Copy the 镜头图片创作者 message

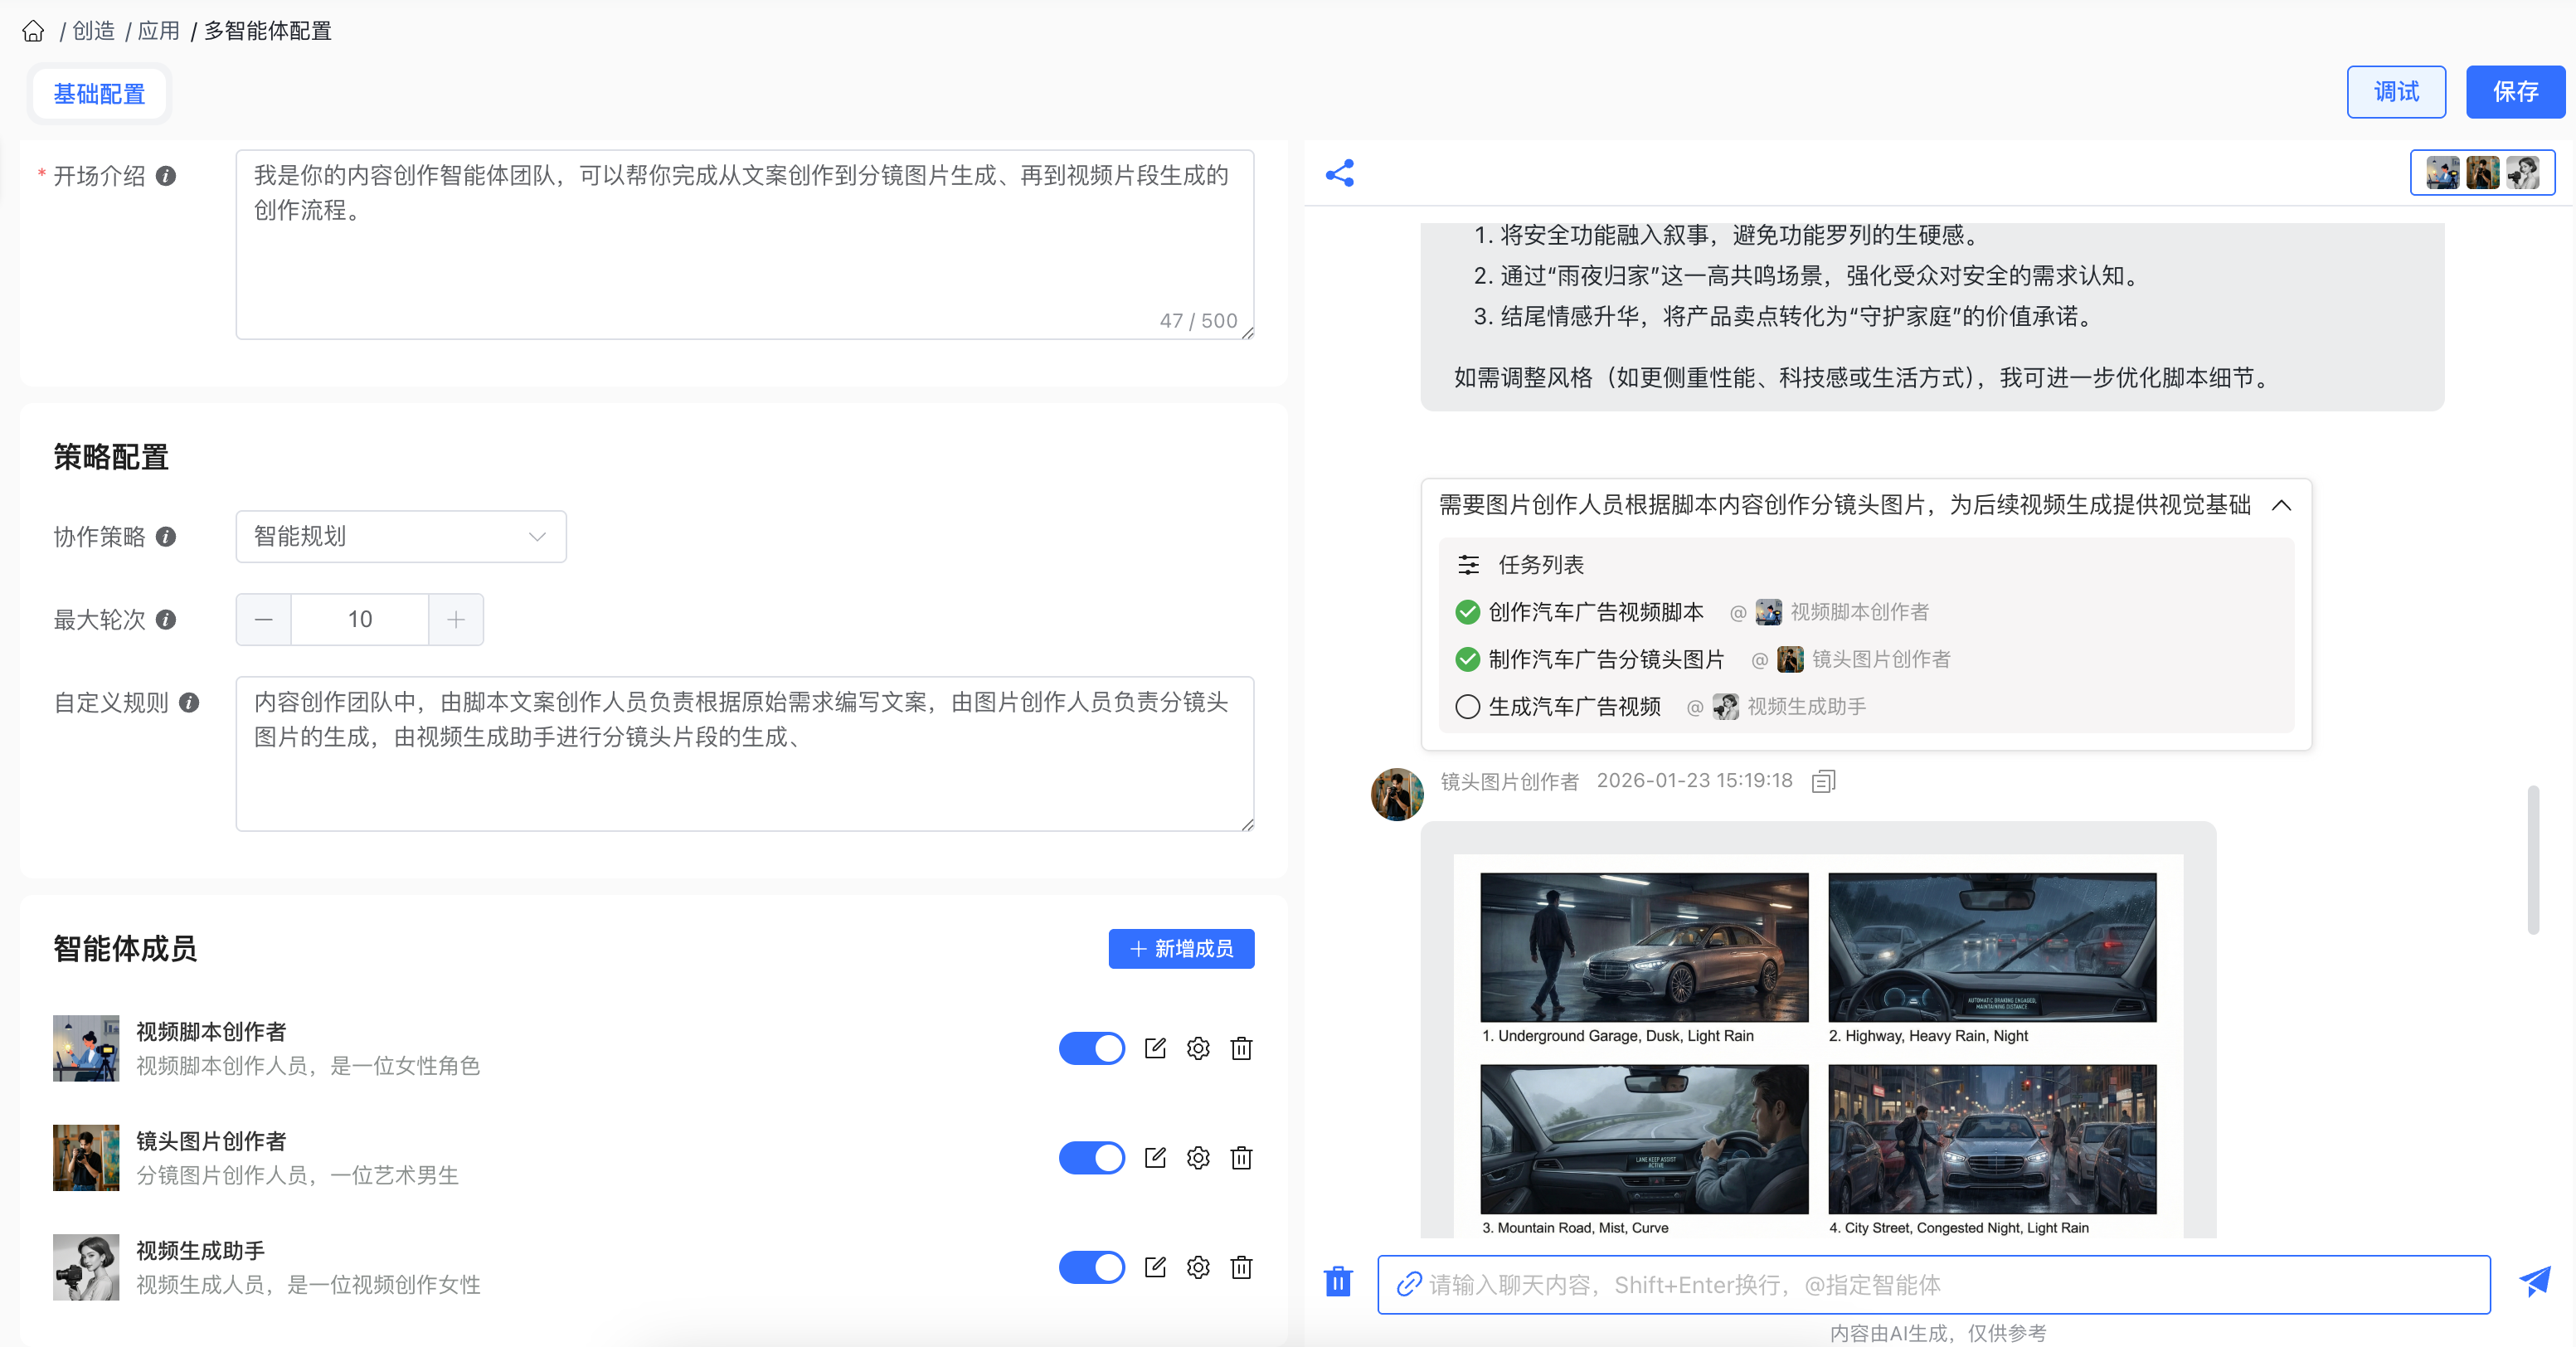pyautogui.click(x=1823, y=781)
